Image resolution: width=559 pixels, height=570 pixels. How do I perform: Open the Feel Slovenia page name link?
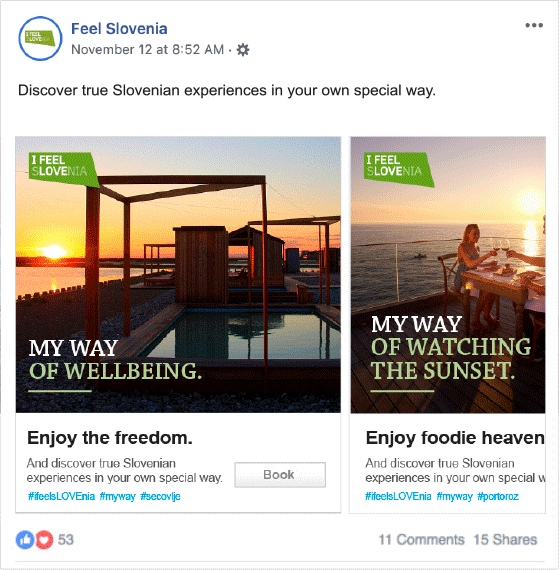click(x=119, y=29)
